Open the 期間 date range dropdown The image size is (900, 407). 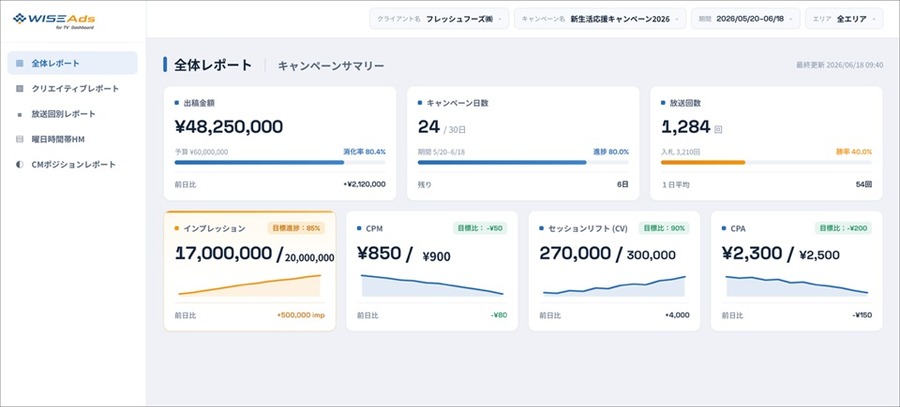[746, 19]
